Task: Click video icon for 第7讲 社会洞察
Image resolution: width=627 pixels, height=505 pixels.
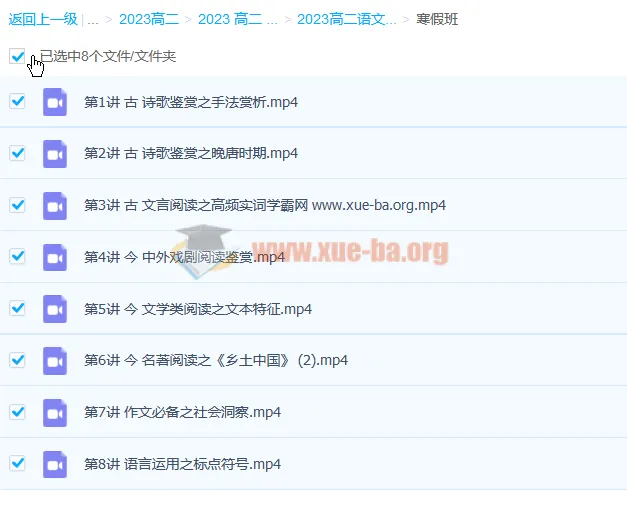Action: tap(55, 412)
